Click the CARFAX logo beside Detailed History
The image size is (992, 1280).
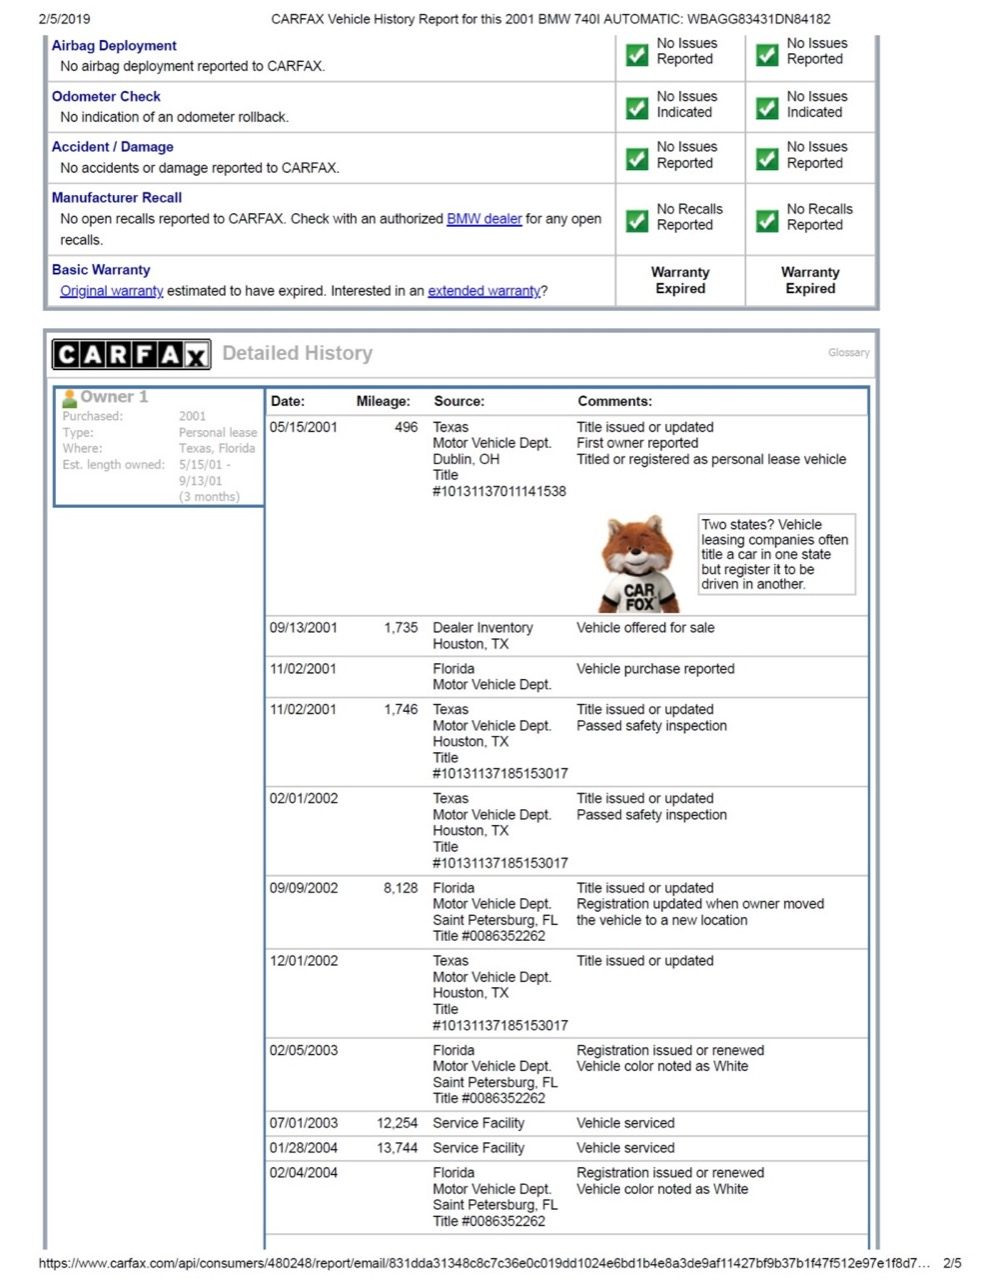click(131, 354)
